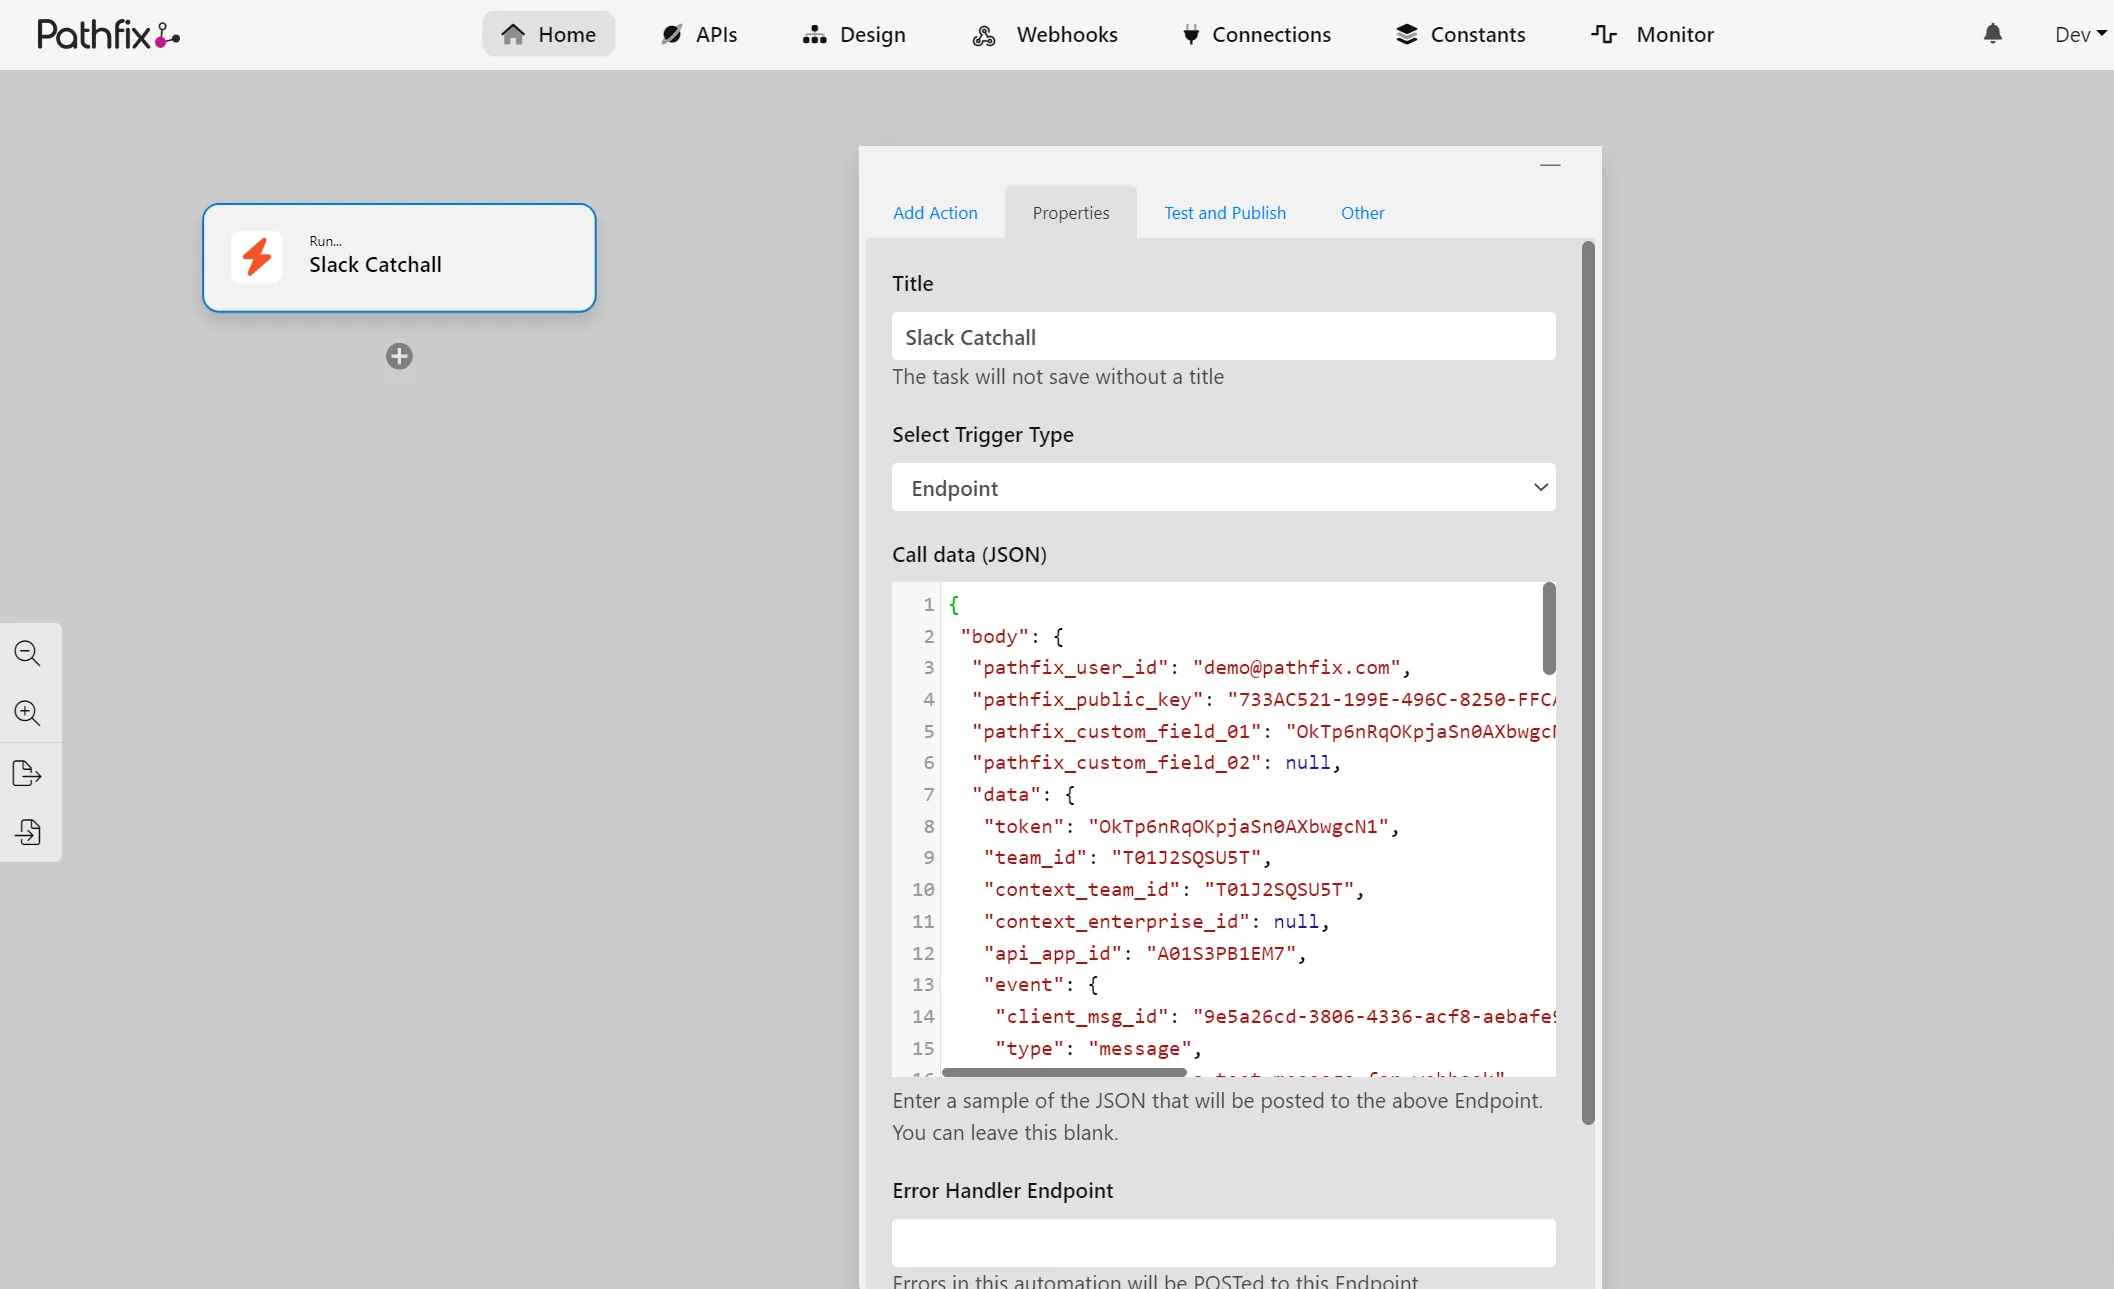Minimize the properties panel
Image resolution: width=2114 pixels, height=1289 pixels.
[1550, 164]
